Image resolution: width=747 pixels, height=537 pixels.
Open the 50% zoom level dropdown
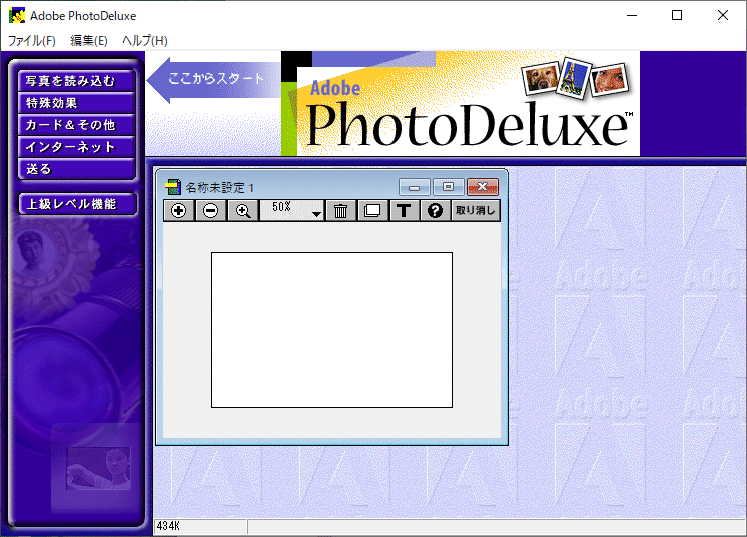tap(292, 211)
